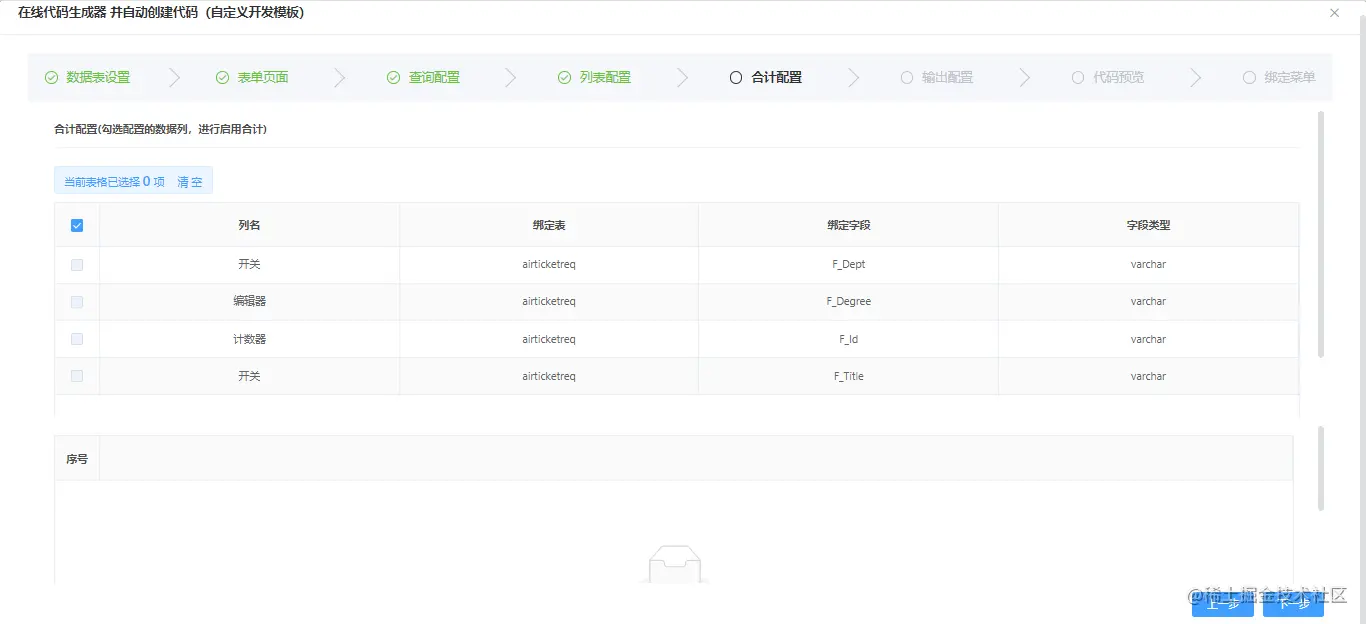Click the 绑定菜单 step circle icon

1249,77
